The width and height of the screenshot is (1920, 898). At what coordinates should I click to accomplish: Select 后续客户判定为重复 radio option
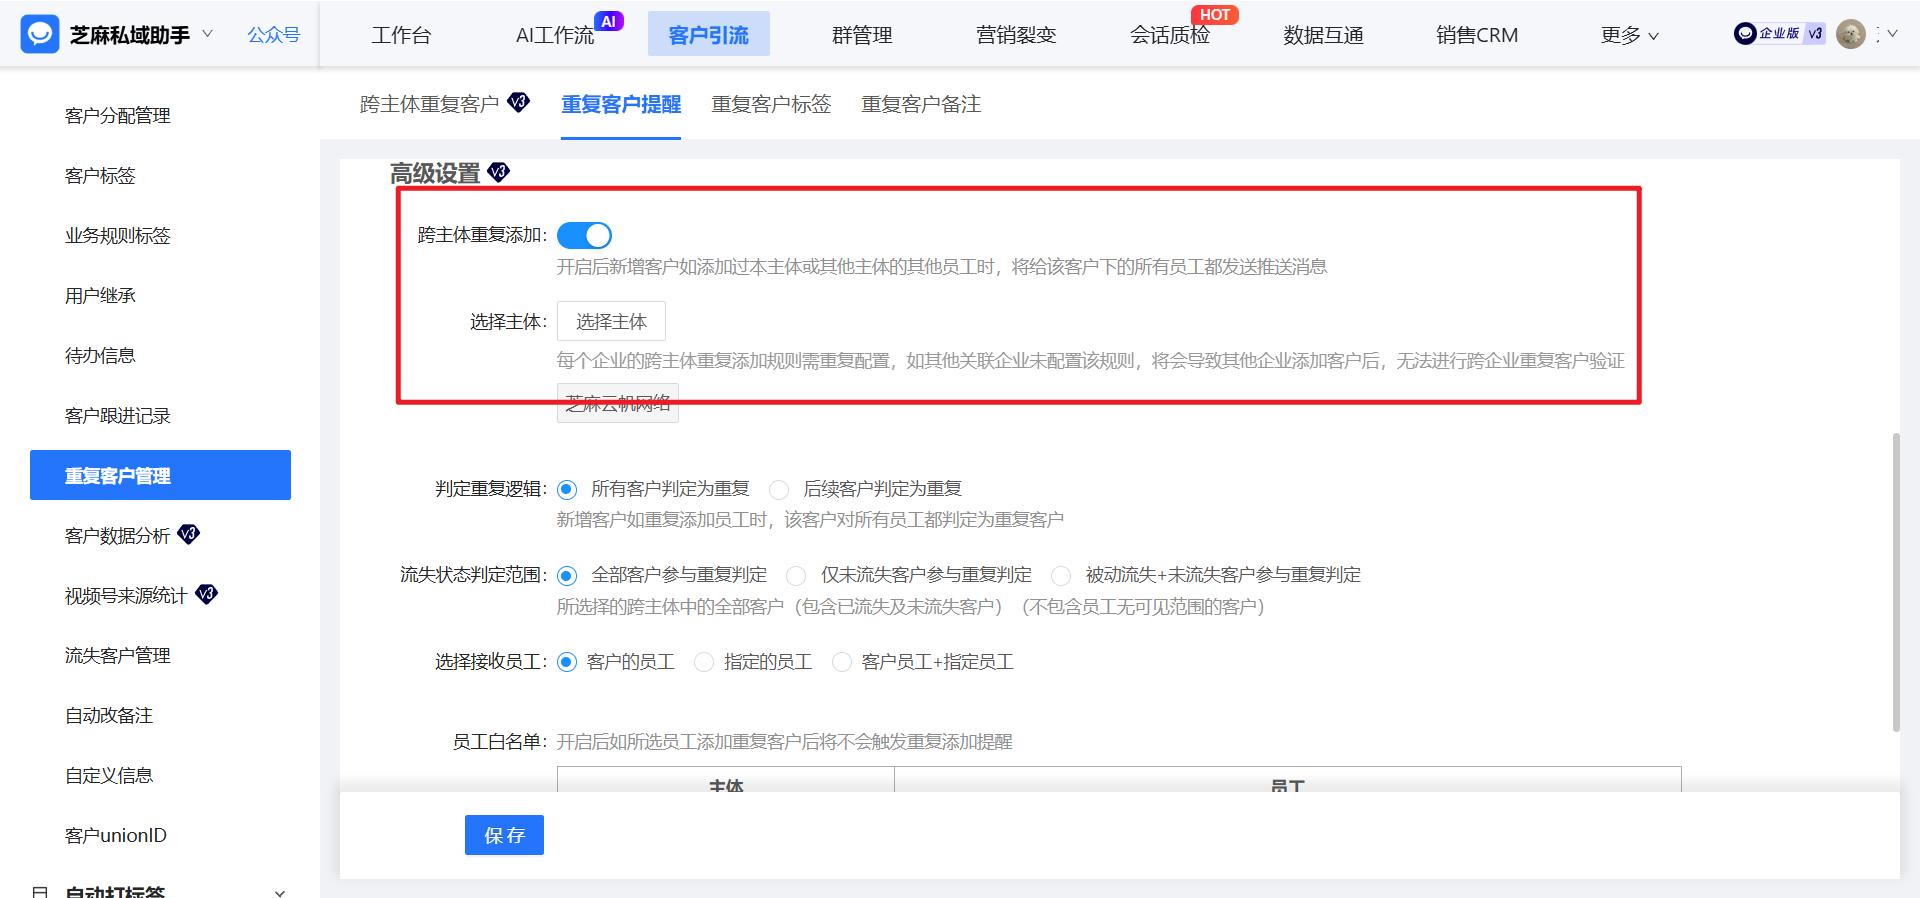point(779,489)
